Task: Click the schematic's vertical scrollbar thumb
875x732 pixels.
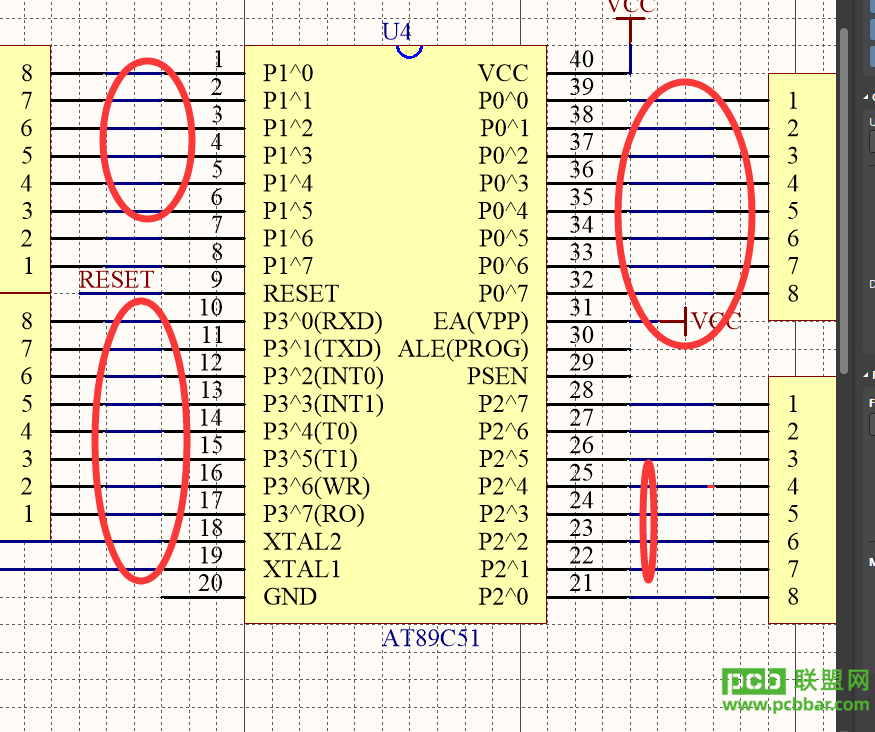Action: pos(844,201)
